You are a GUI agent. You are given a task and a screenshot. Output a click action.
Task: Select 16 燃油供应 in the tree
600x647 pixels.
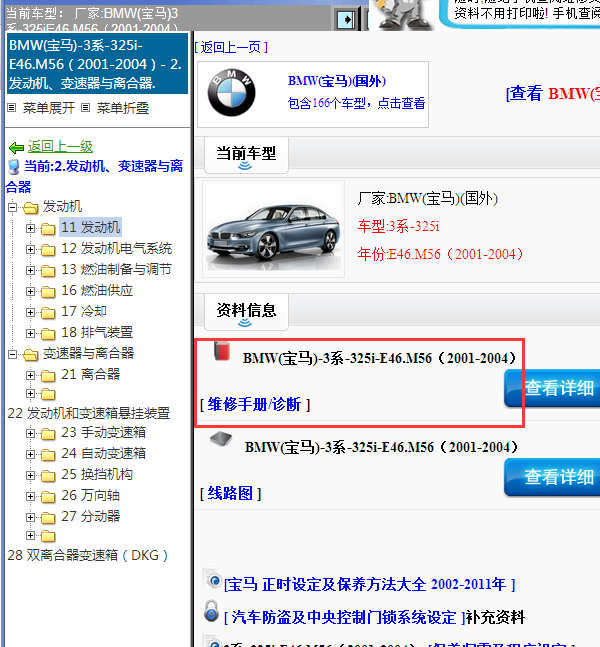click(97, 290)
